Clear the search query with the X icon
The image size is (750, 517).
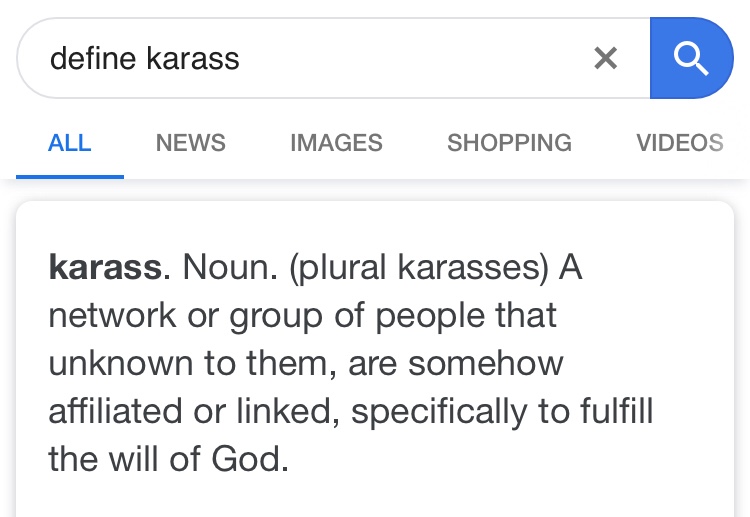(605, 59)
